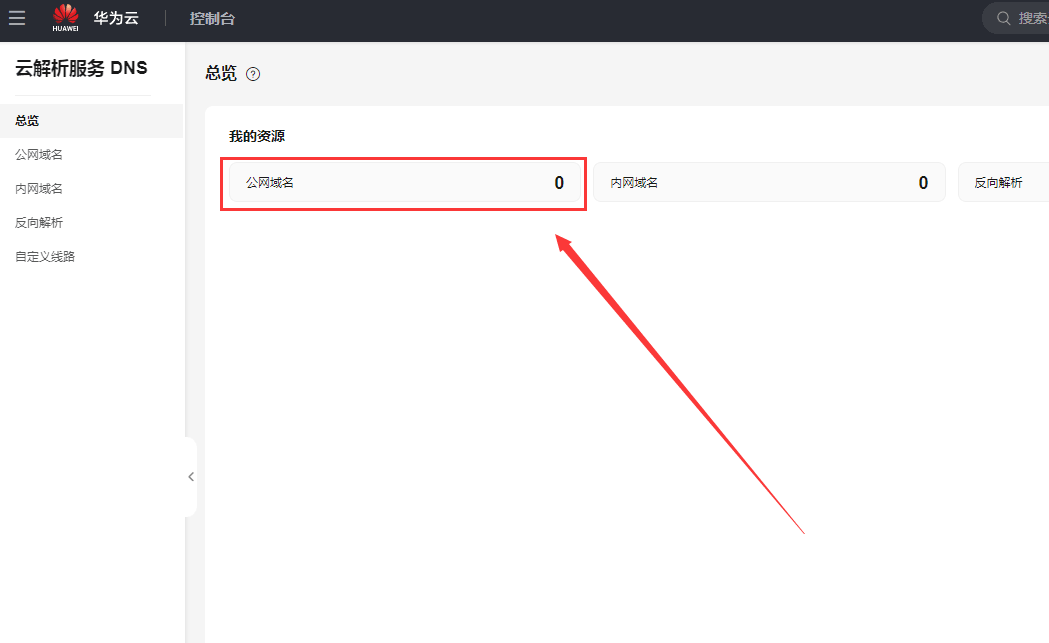Image resolution: width=1049 pixels, height=643 pixels.
Task: Select 总览 in the sidebar
Action: click(x=28, y=121)
